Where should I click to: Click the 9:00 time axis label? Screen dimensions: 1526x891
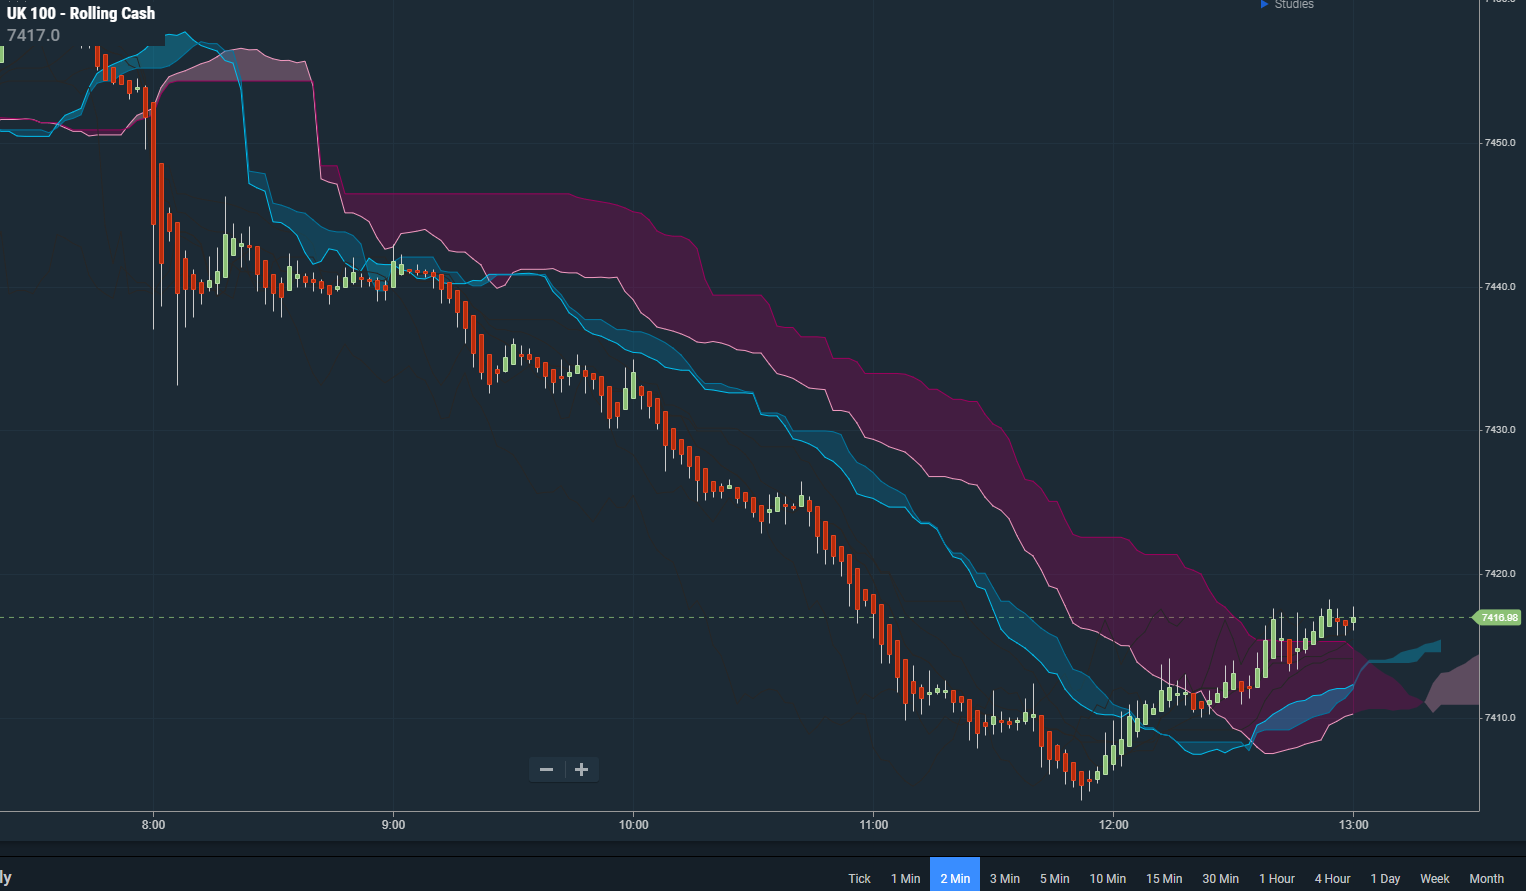[x=393, y=825]
